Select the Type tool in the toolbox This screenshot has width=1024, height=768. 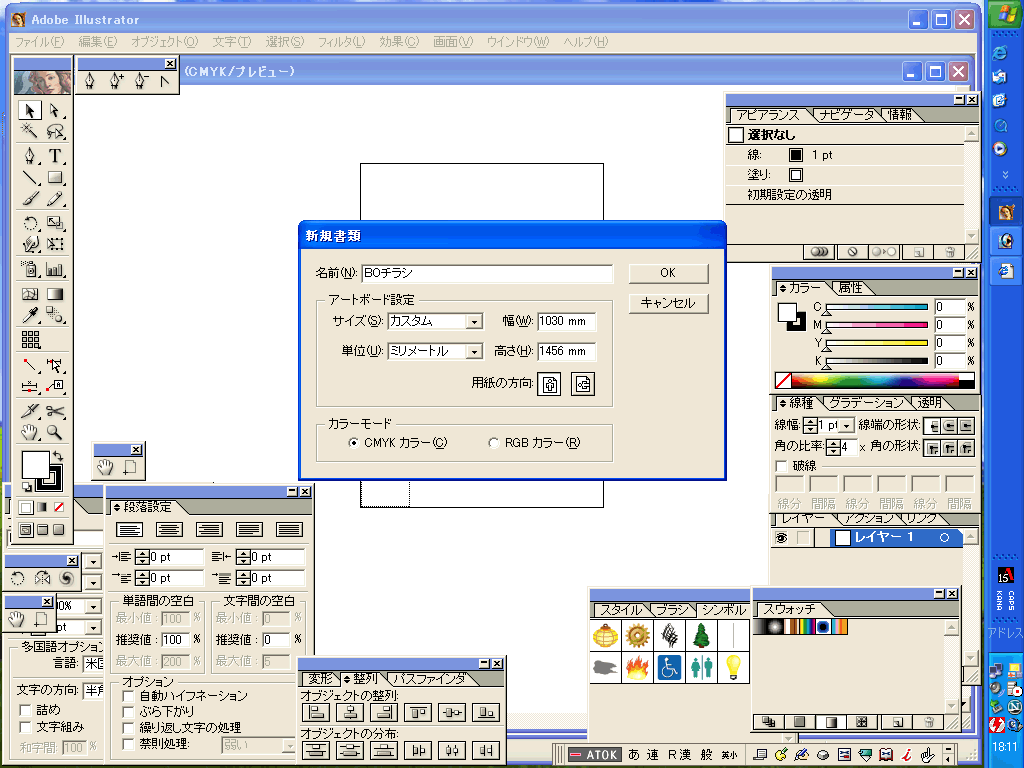(56, 156)
